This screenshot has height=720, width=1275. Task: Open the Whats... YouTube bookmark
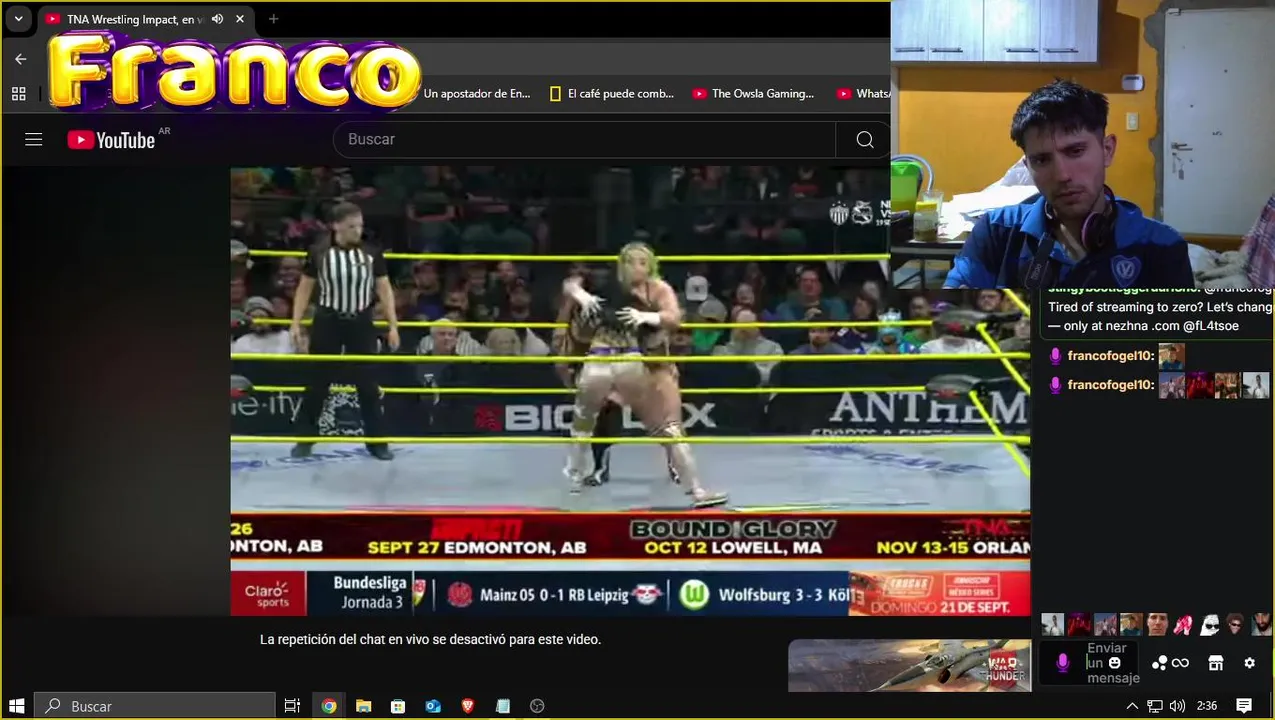click(865, 94)
